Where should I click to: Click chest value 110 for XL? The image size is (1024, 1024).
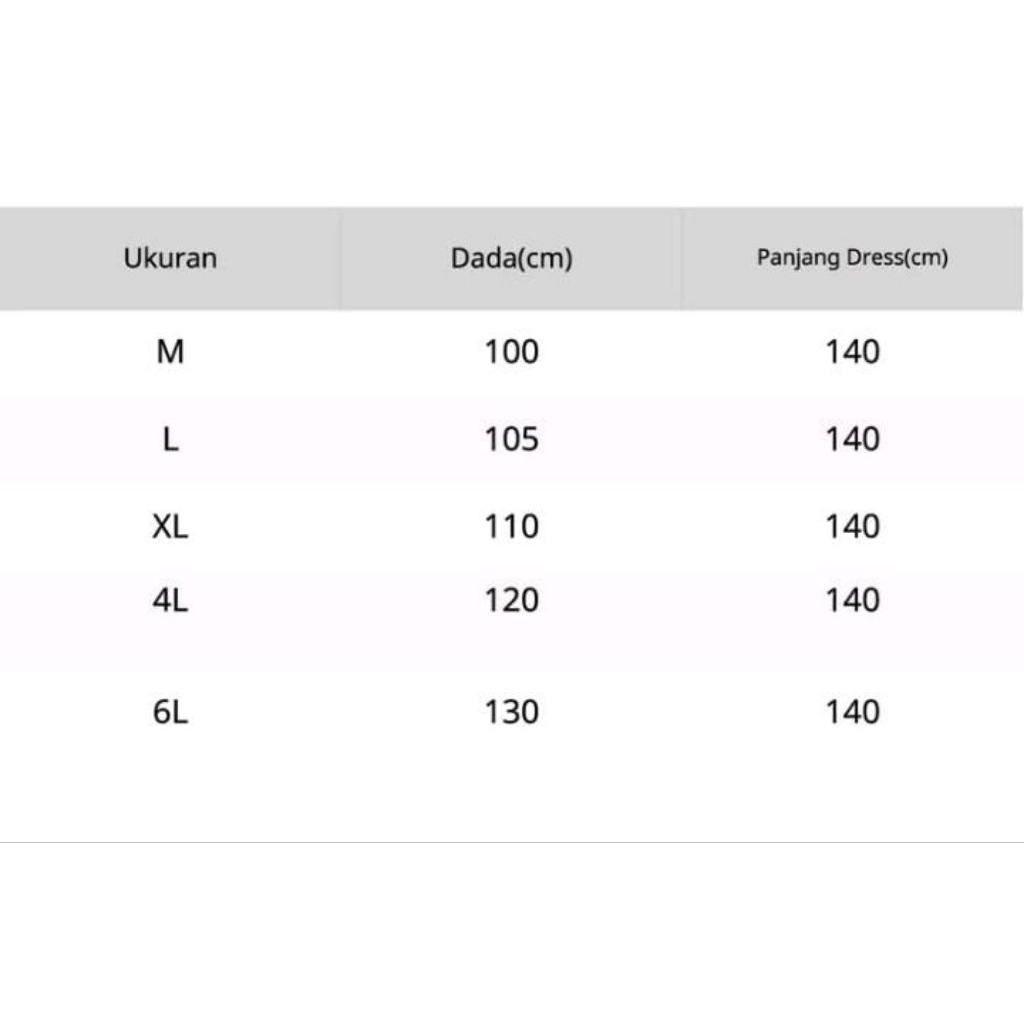pyautogui.click(x=511, y=526)
